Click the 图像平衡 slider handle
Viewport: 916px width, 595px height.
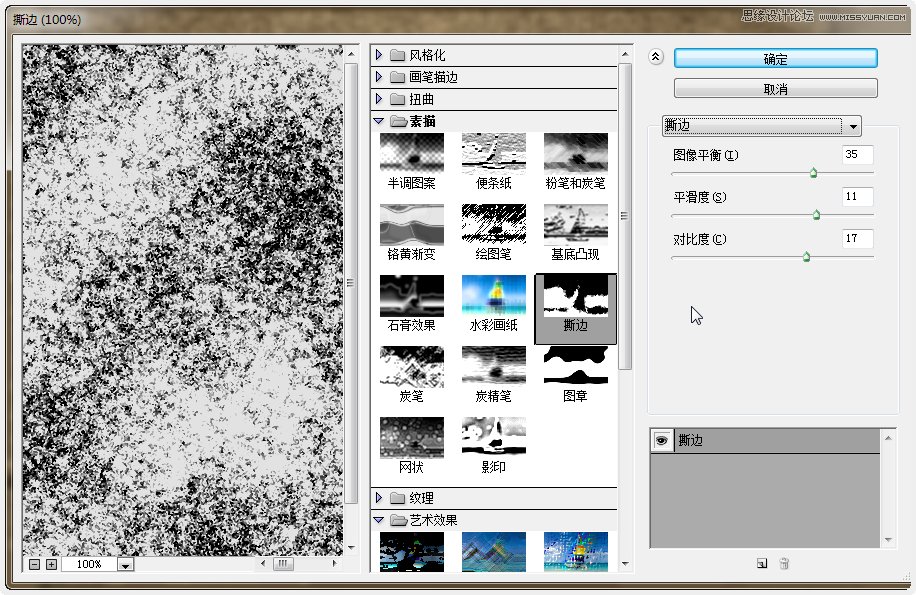(813, 173)
